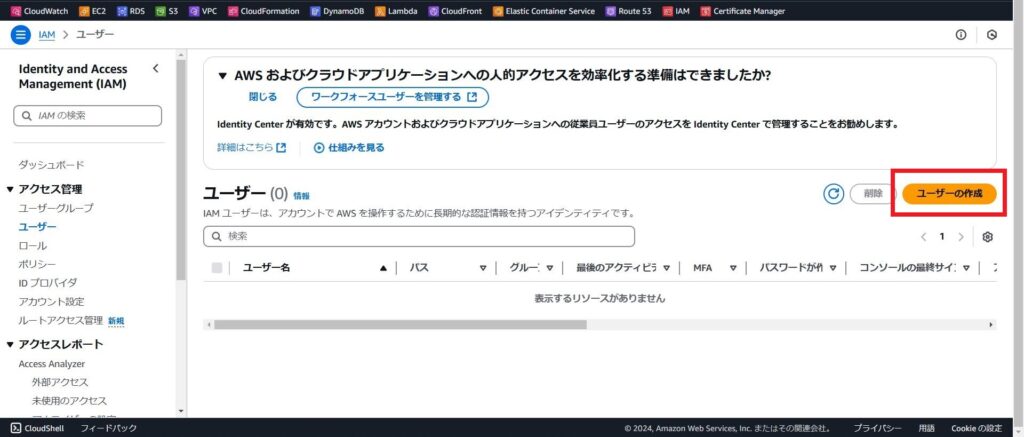The image size is (1024, 437).
Task: Open the CloudWatch service shortcut icon
Action: pyautogui.click(x=15, y=11)
